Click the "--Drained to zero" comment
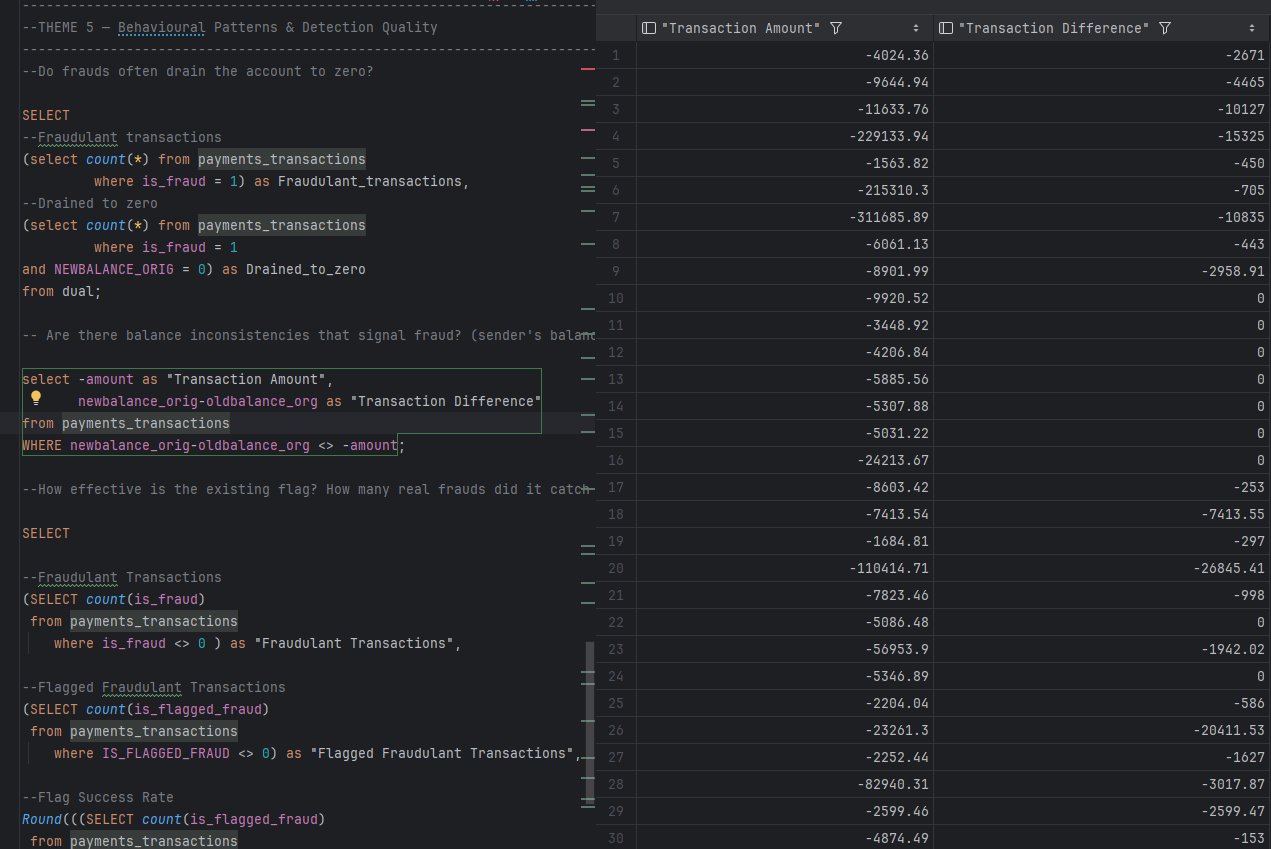The height and width of the screenshot is (849, 1271). tap(90, 203)
